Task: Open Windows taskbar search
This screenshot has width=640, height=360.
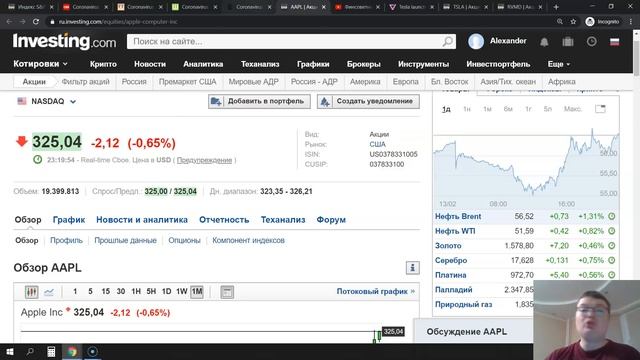Action: point(30,351)
